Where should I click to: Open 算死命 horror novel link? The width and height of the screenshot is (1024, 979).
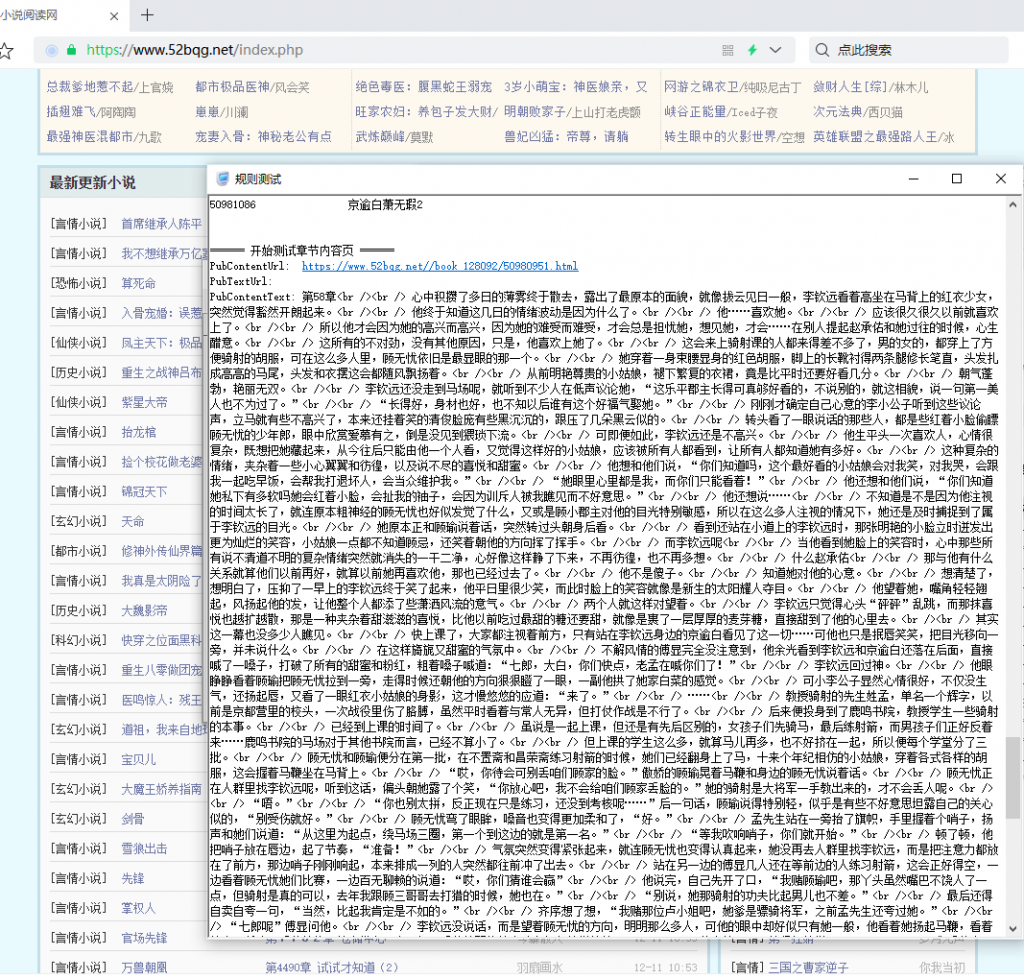coord(138,283)
